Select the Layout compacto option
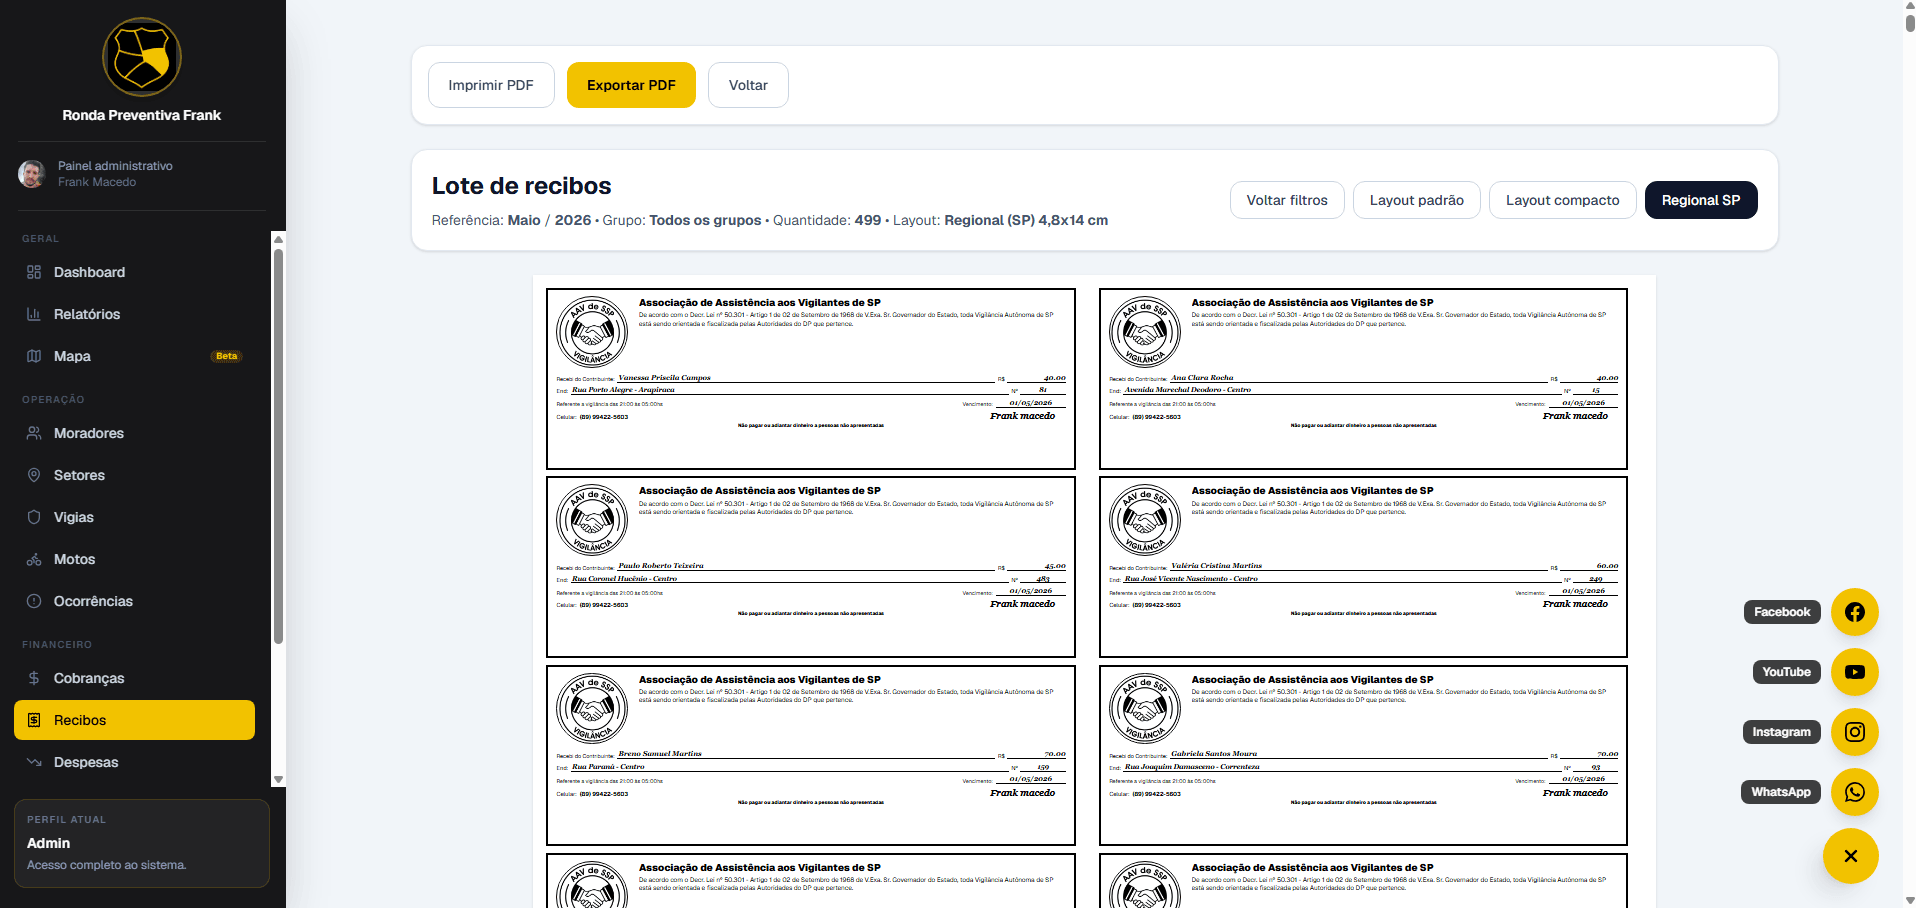The image size is (1916, 908). click(1562, 200)
